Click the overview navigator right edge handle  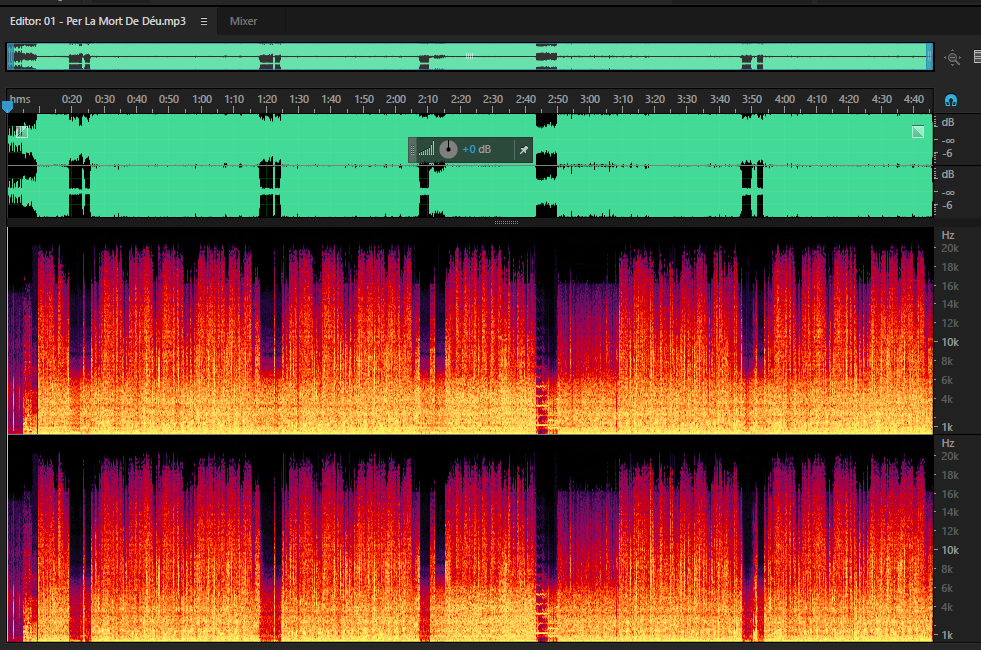(930, 57)
